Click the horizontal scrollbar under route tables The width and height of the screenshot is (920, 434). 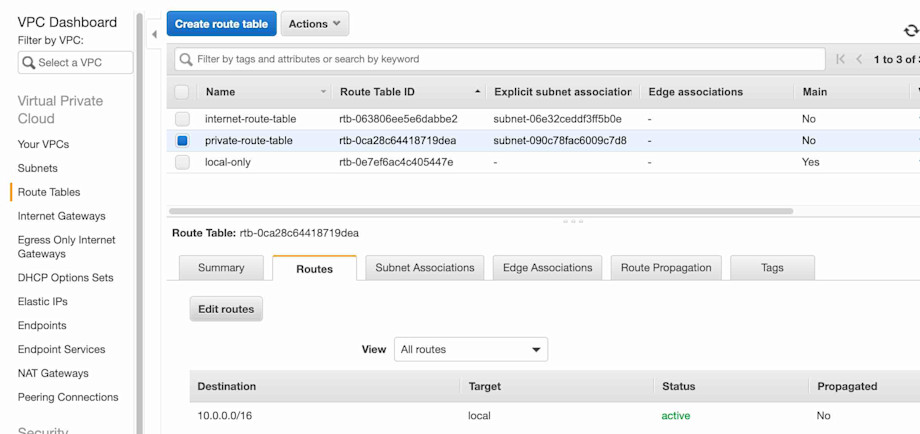481,211
